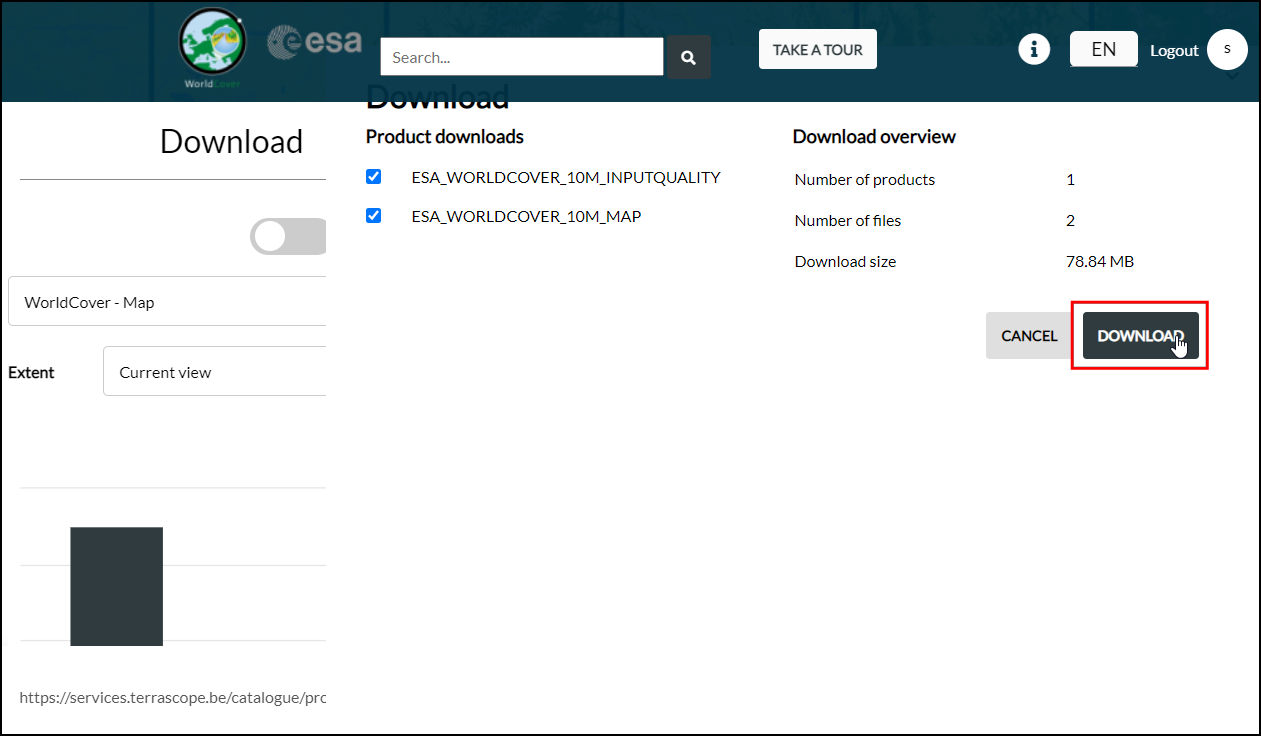Image resolution: width=1261 pixels, height=736 pixels.
Task: Expand the Extent Current view dropdown
Action: point(215,372)
